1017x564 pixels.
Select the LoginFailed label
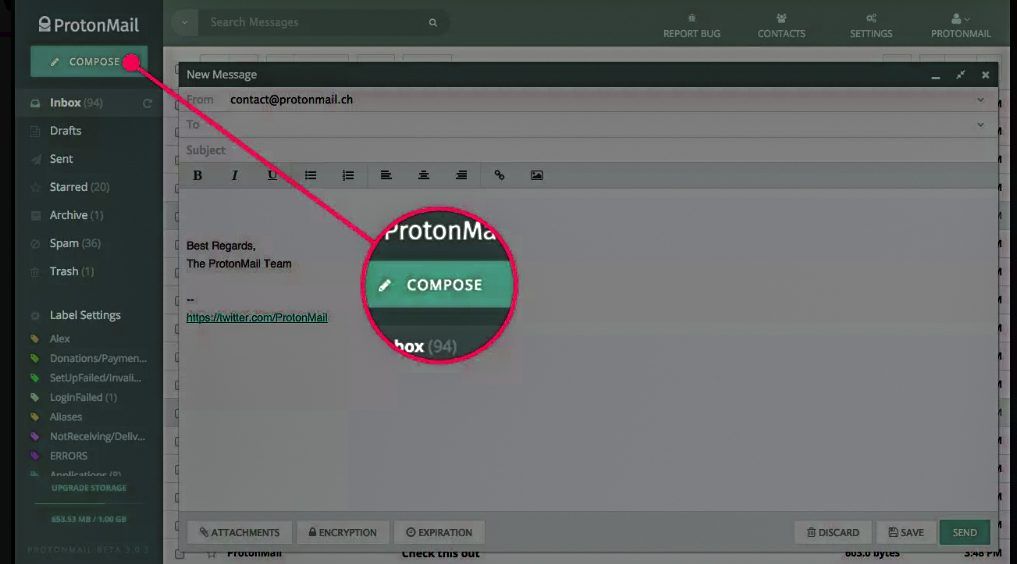[x=83, y=397]
